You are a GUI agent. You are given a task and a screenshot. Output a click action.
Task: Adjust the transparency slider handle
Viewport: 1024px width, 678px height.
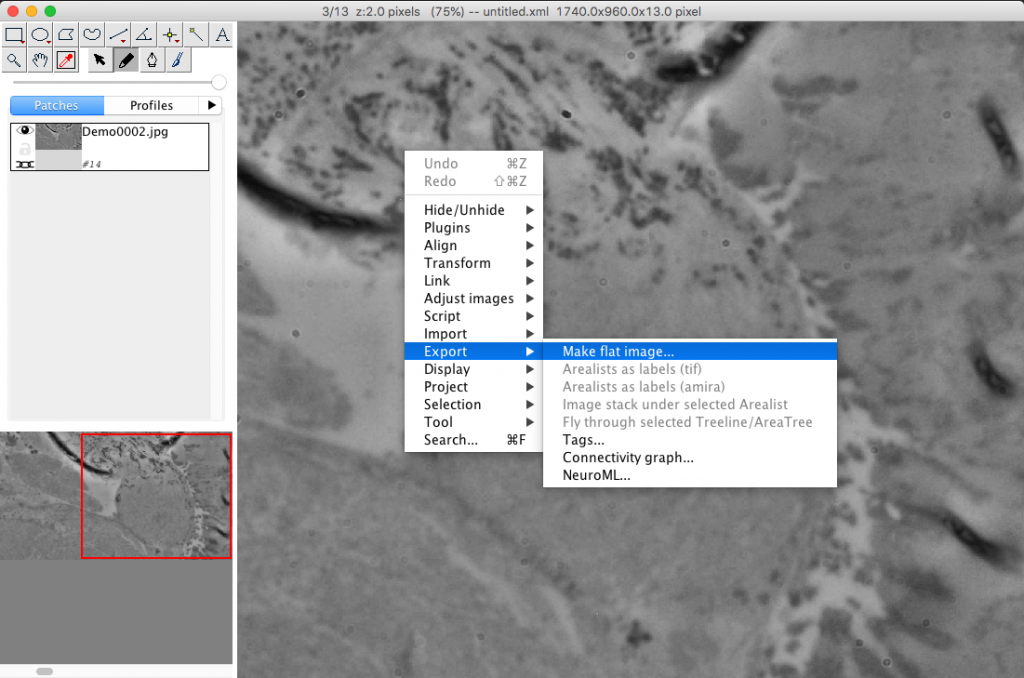[219, 82]
